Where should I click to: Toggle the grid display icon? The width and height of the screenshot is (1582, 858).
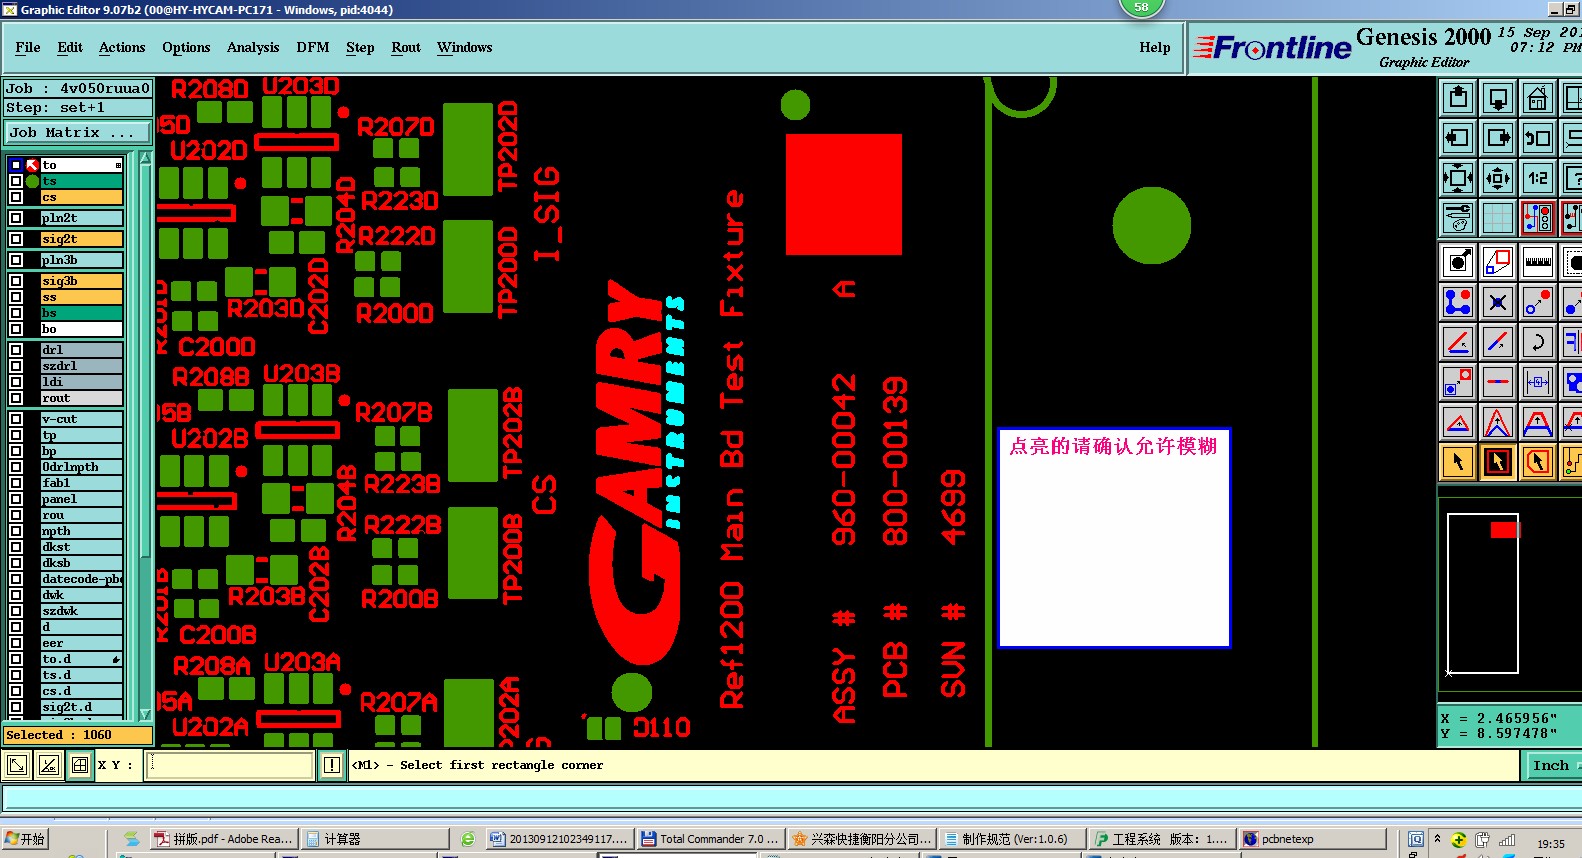pos(1498,217)
